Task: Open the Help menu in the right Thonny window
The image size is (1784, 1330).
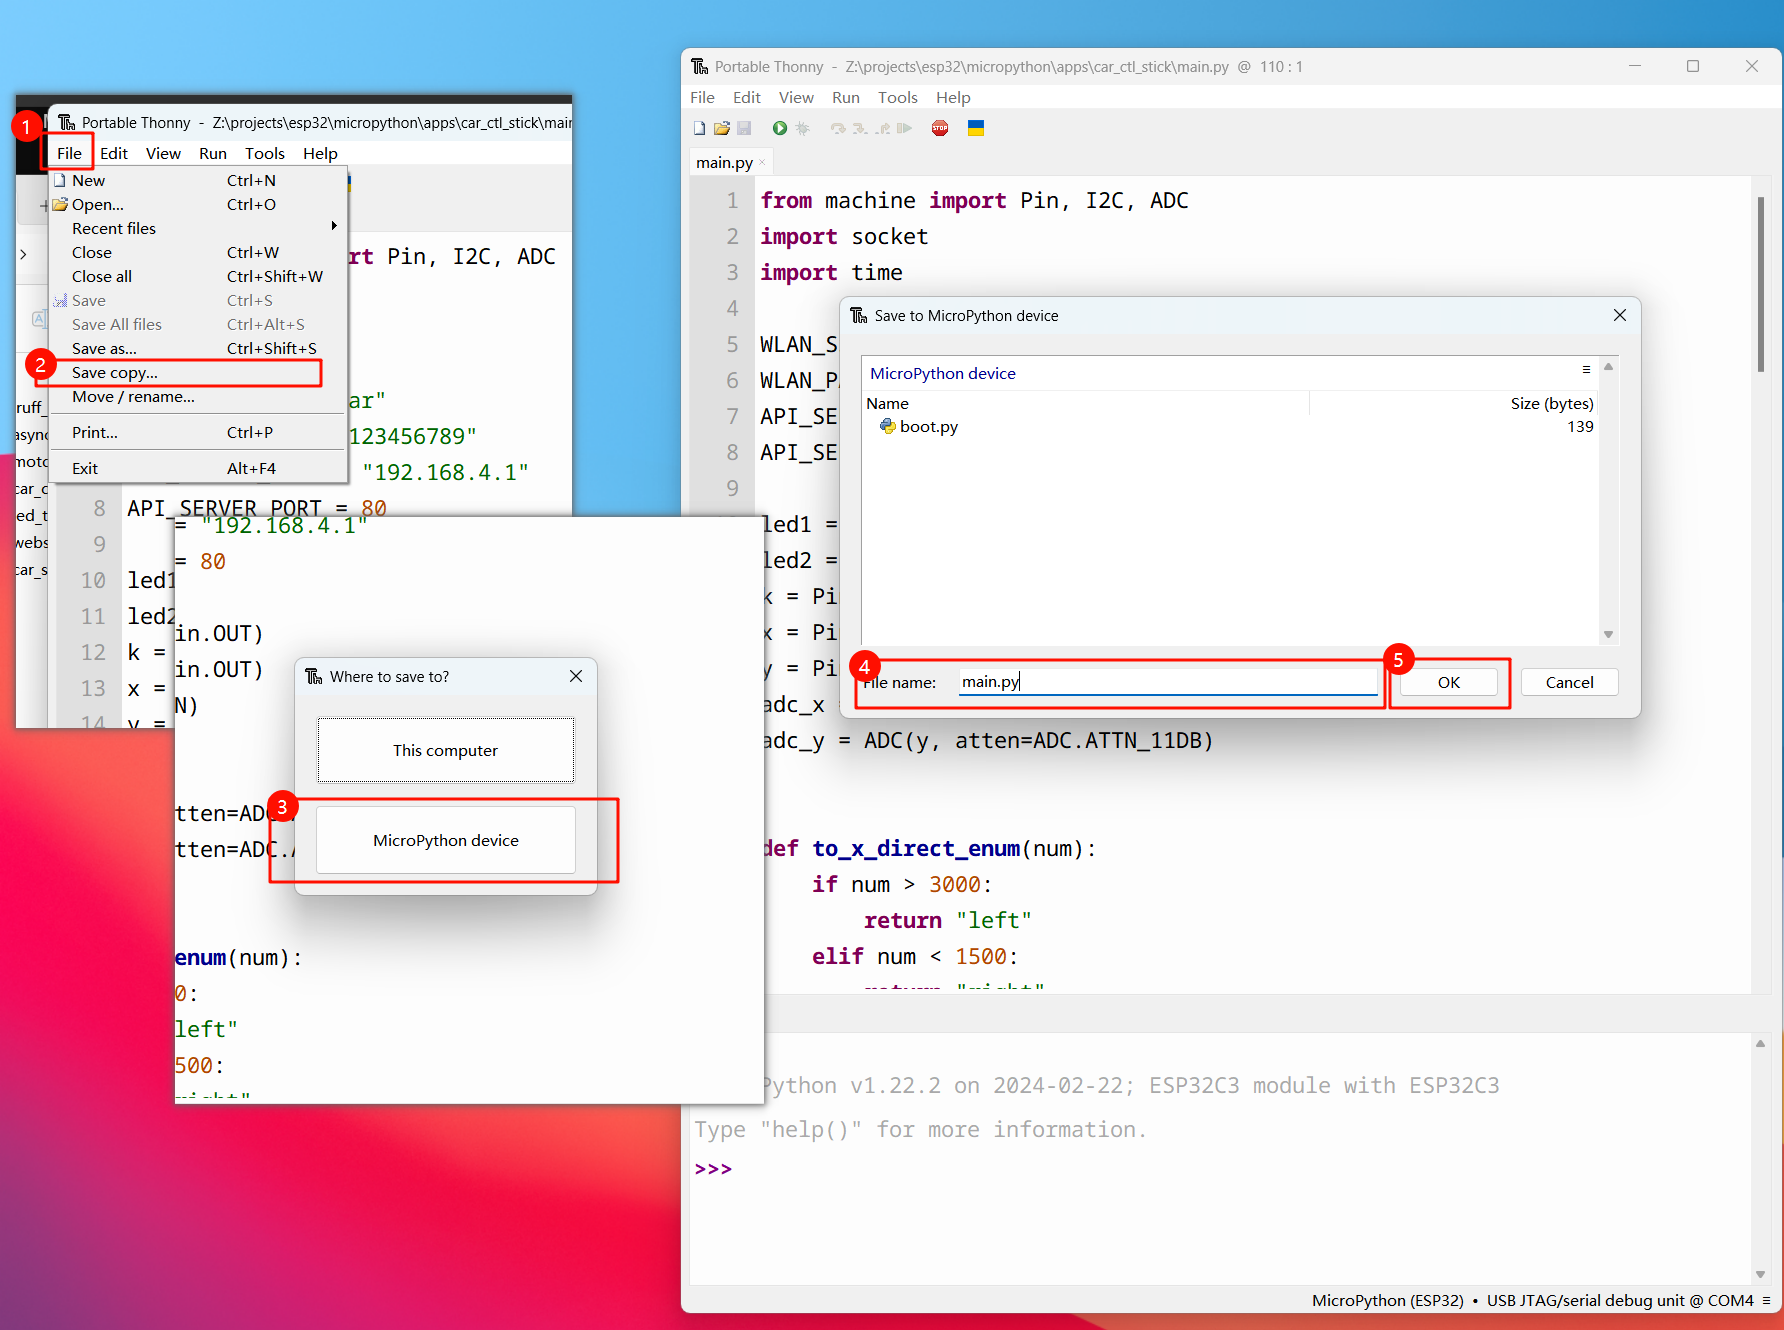Action: click(953, 97)
